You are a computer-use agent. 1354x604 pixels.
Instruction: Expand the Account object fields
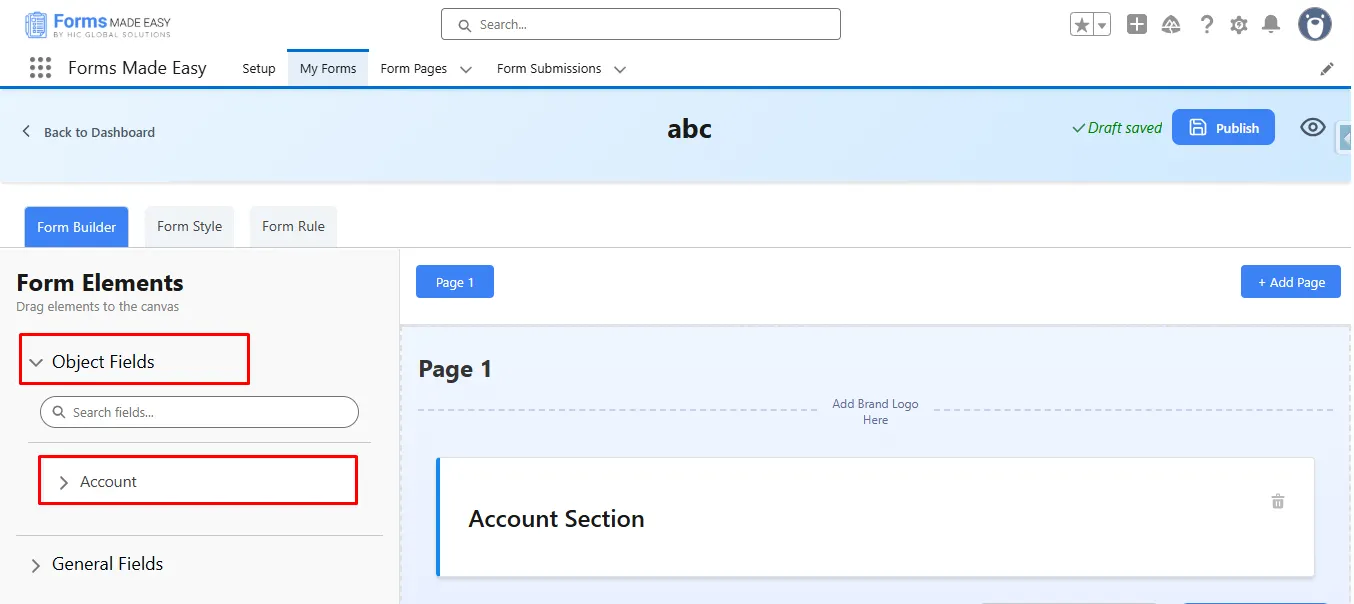[64, 482]
